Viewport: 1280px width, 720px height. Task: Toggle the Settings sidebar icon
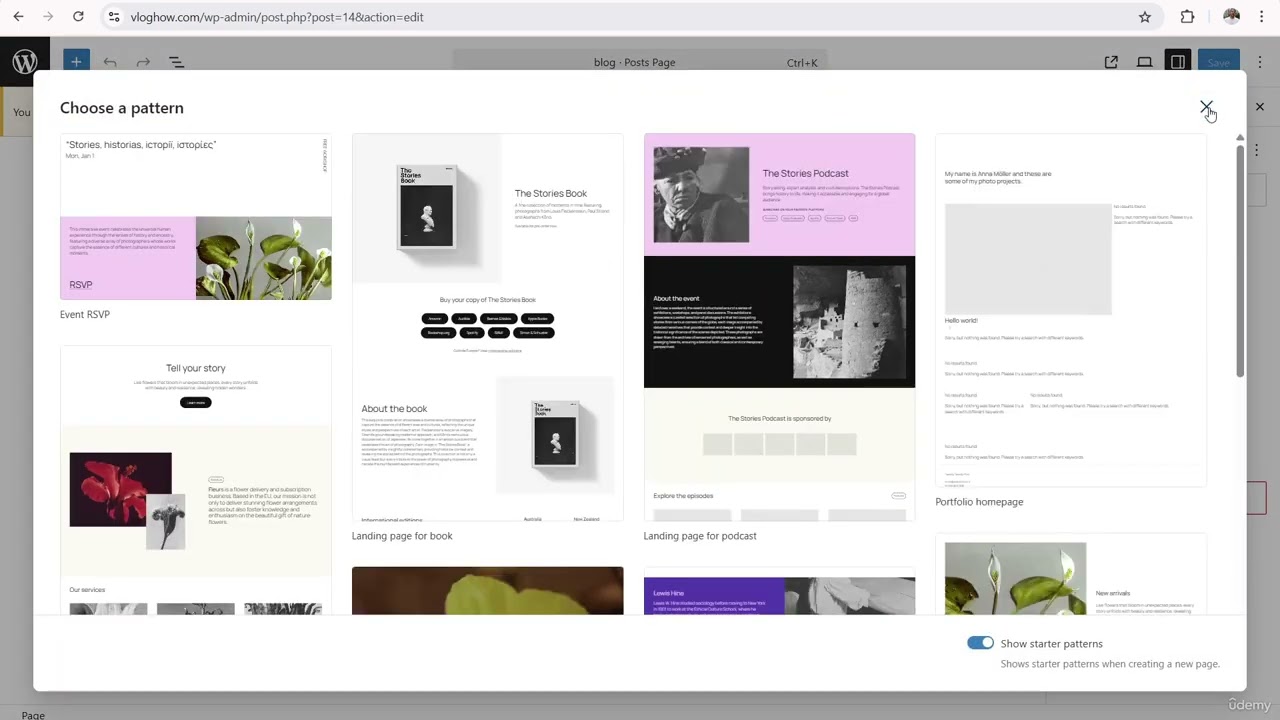tap(1178, 62)
